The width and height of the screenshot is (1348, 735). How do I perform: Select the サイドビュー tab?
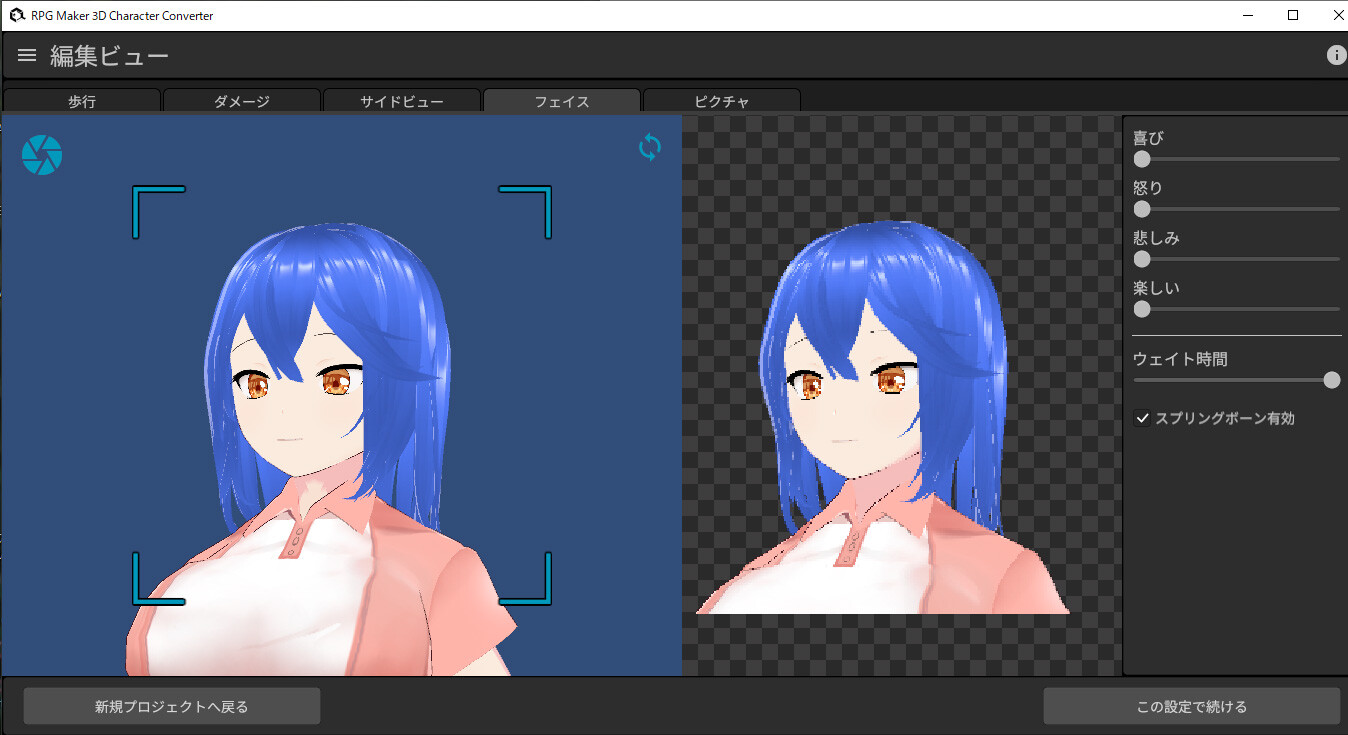tap(401, 100)
